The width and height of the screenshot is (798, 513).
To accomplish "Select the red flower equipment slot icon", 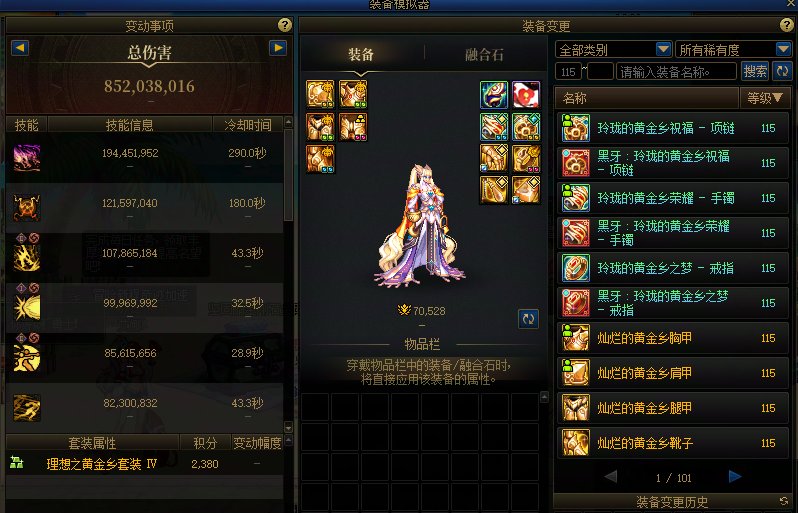I will pos(526,94).
